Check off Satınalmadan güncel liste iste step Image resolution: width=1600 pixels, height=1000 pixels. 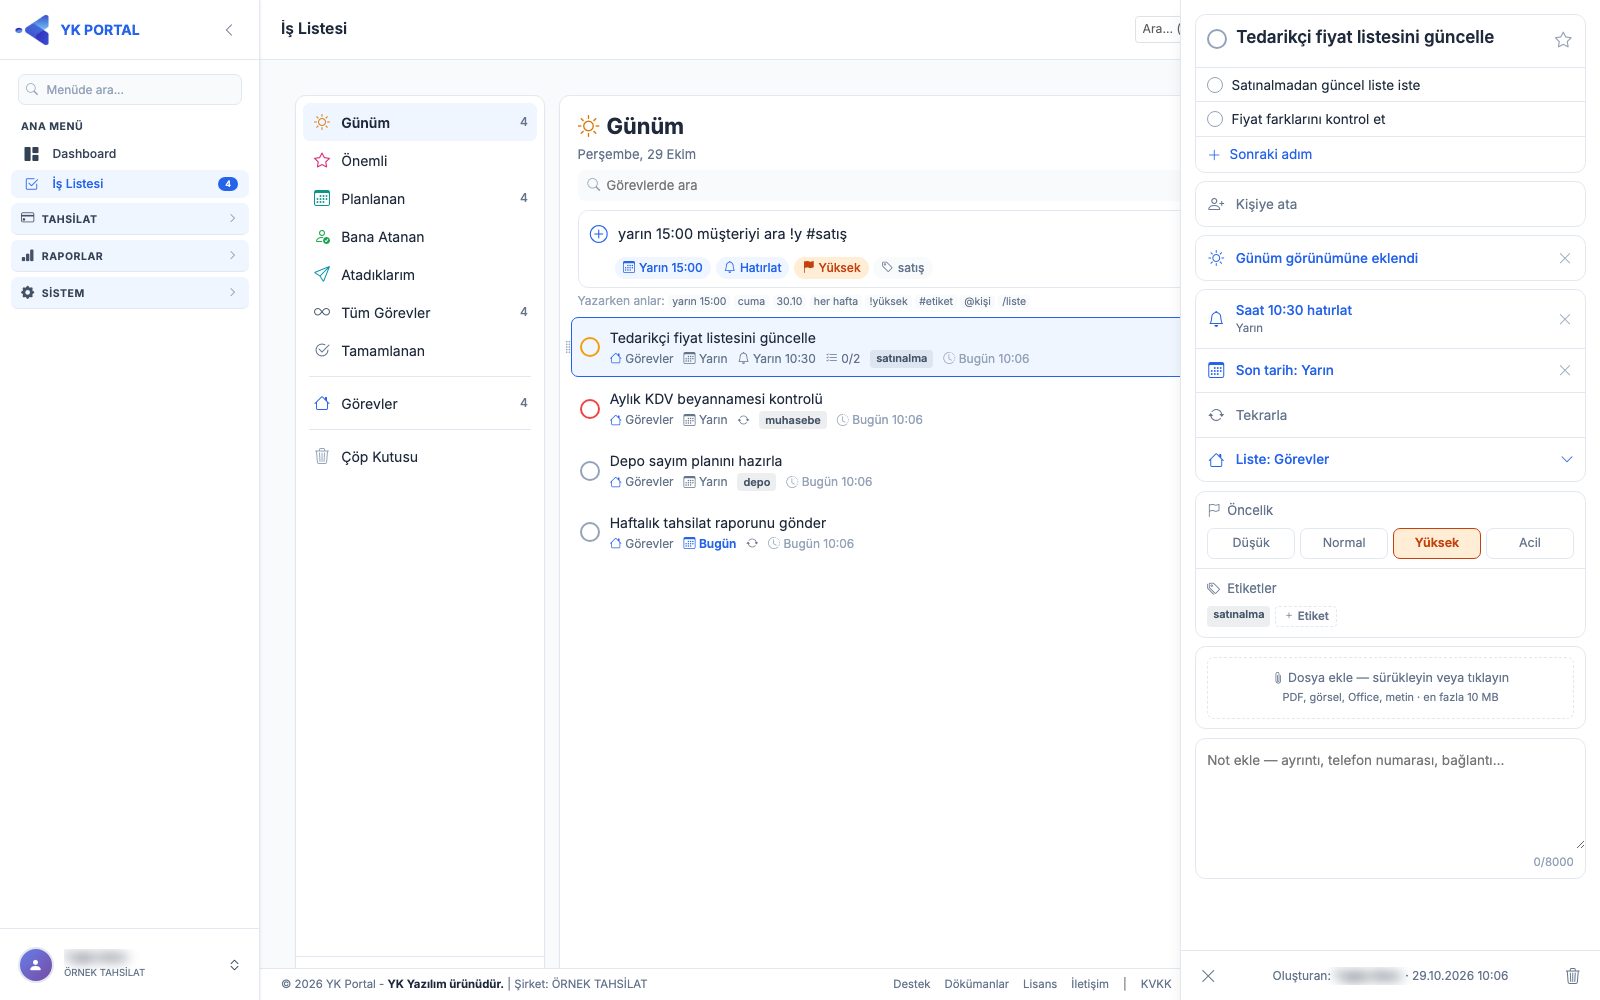(1215, 85)
